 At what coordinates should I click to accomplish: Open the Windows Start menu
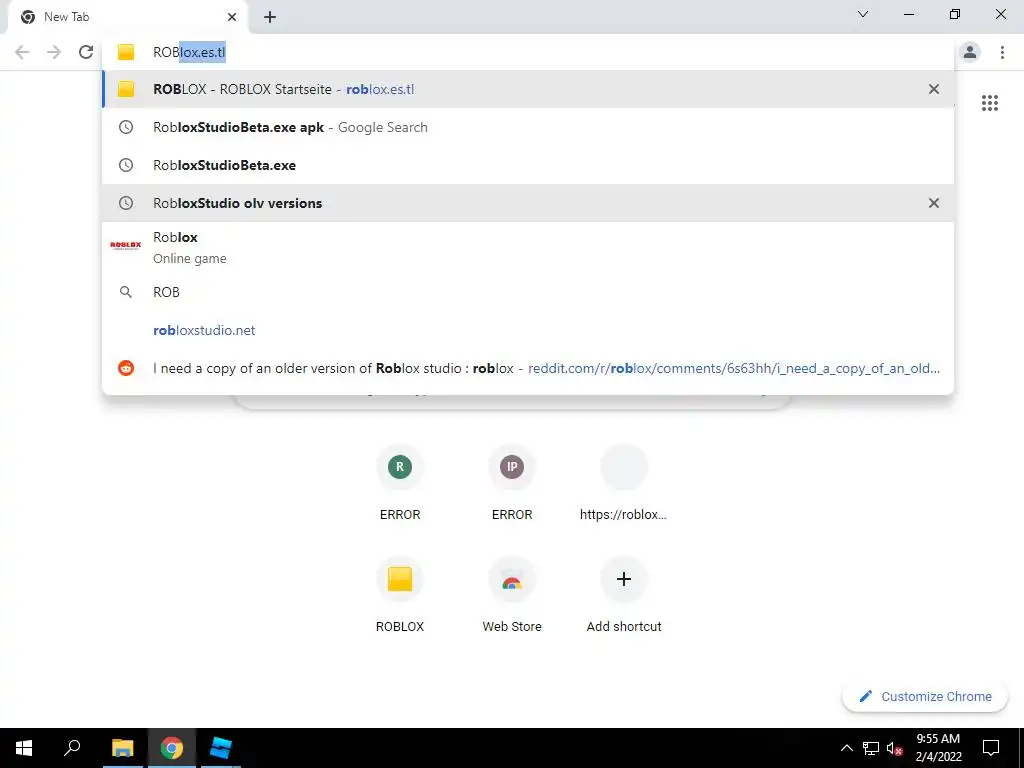(x=24, y=748)
